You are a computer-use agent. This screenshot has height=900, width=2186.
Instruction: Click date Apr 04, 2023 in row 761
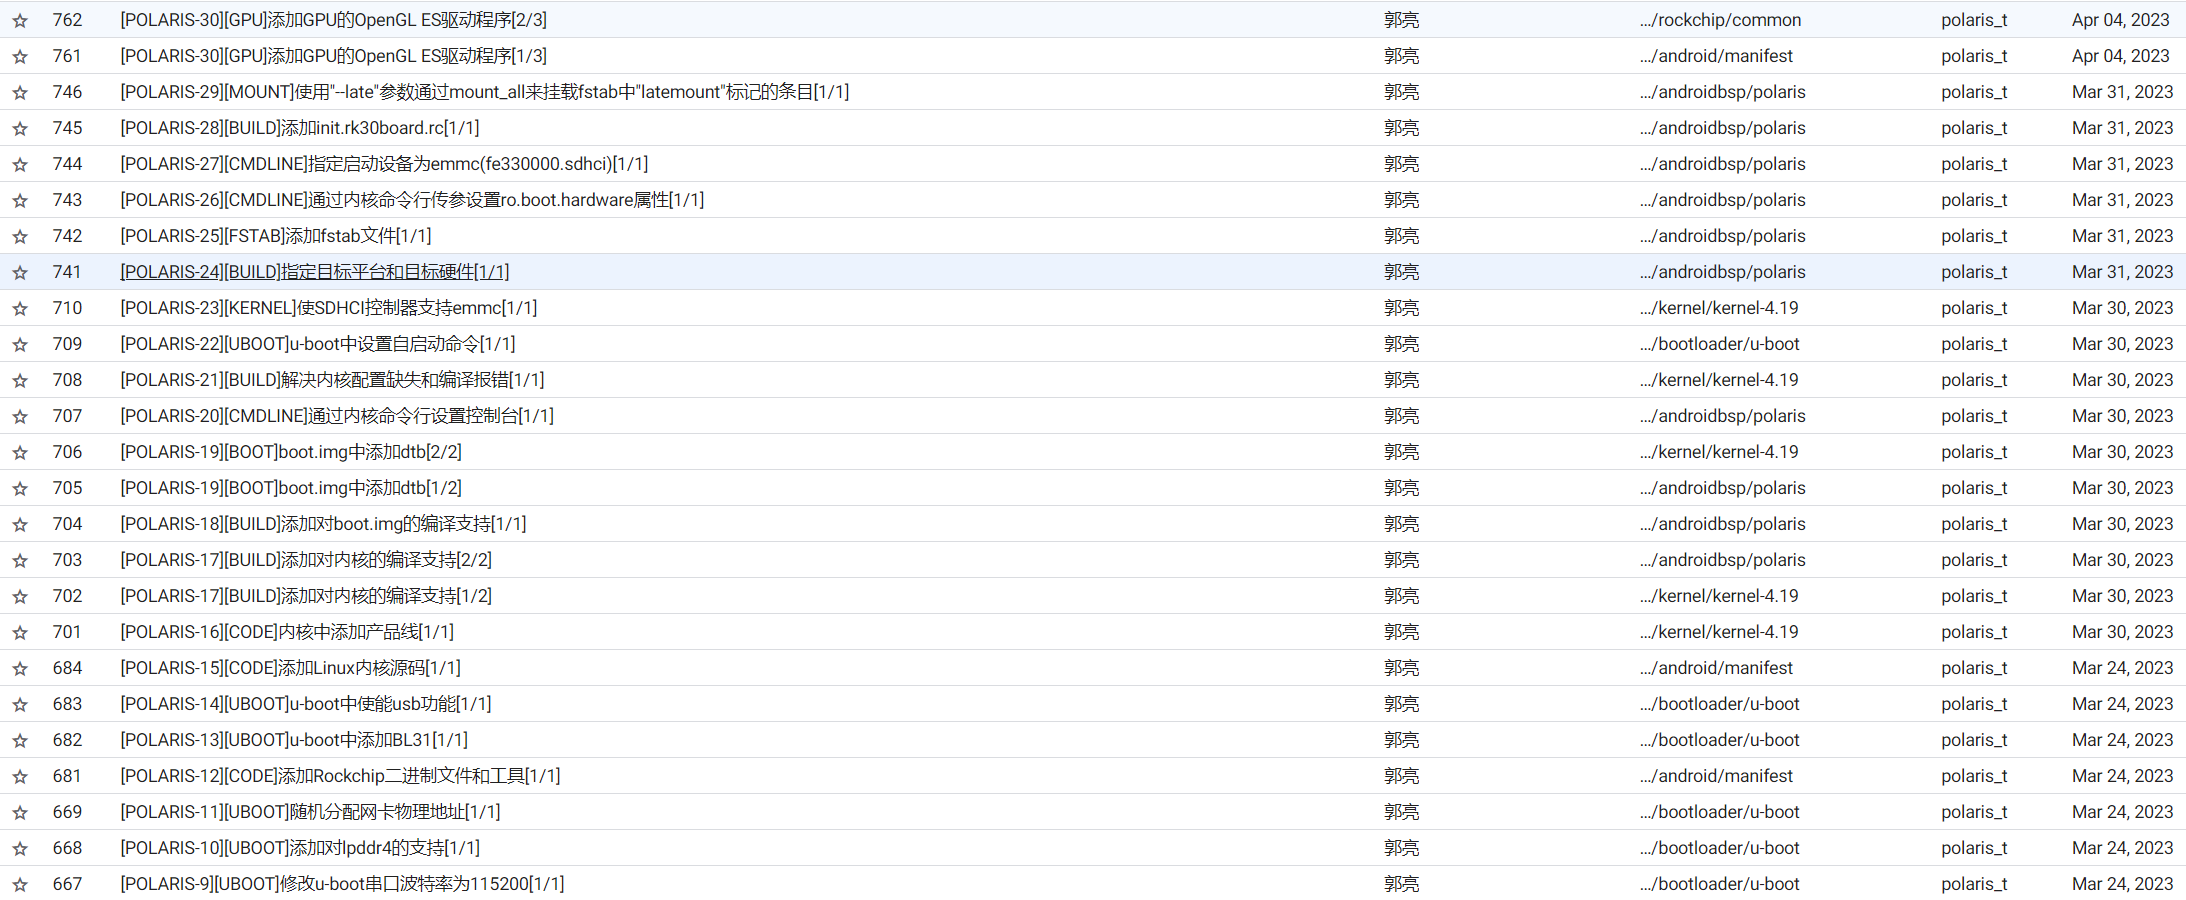[x=2120, y=56]
